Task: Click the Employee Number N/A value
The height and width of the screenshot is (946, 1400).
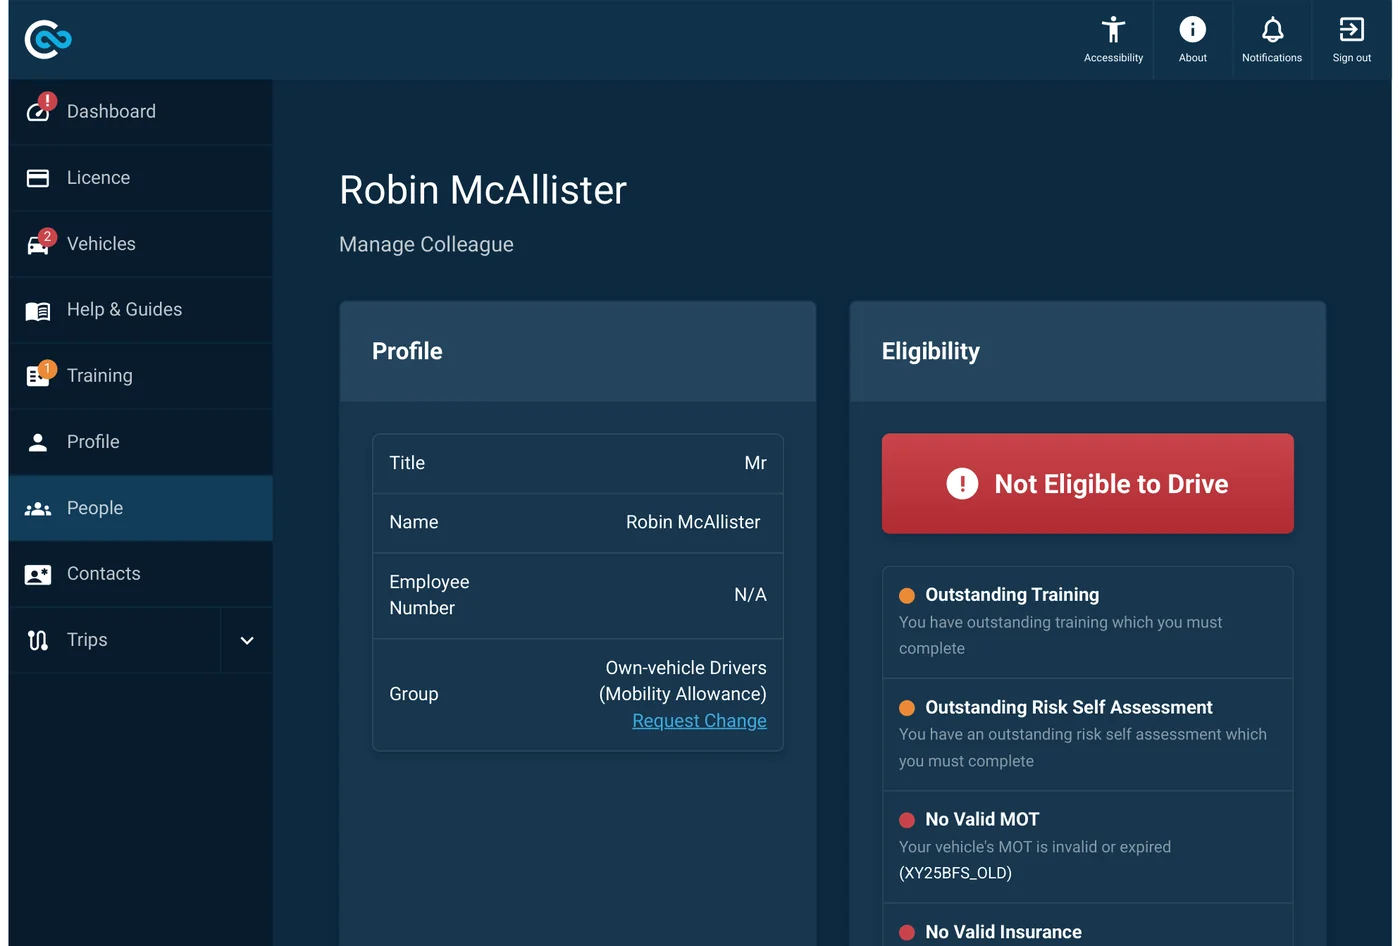Action: tap(750, 595)
